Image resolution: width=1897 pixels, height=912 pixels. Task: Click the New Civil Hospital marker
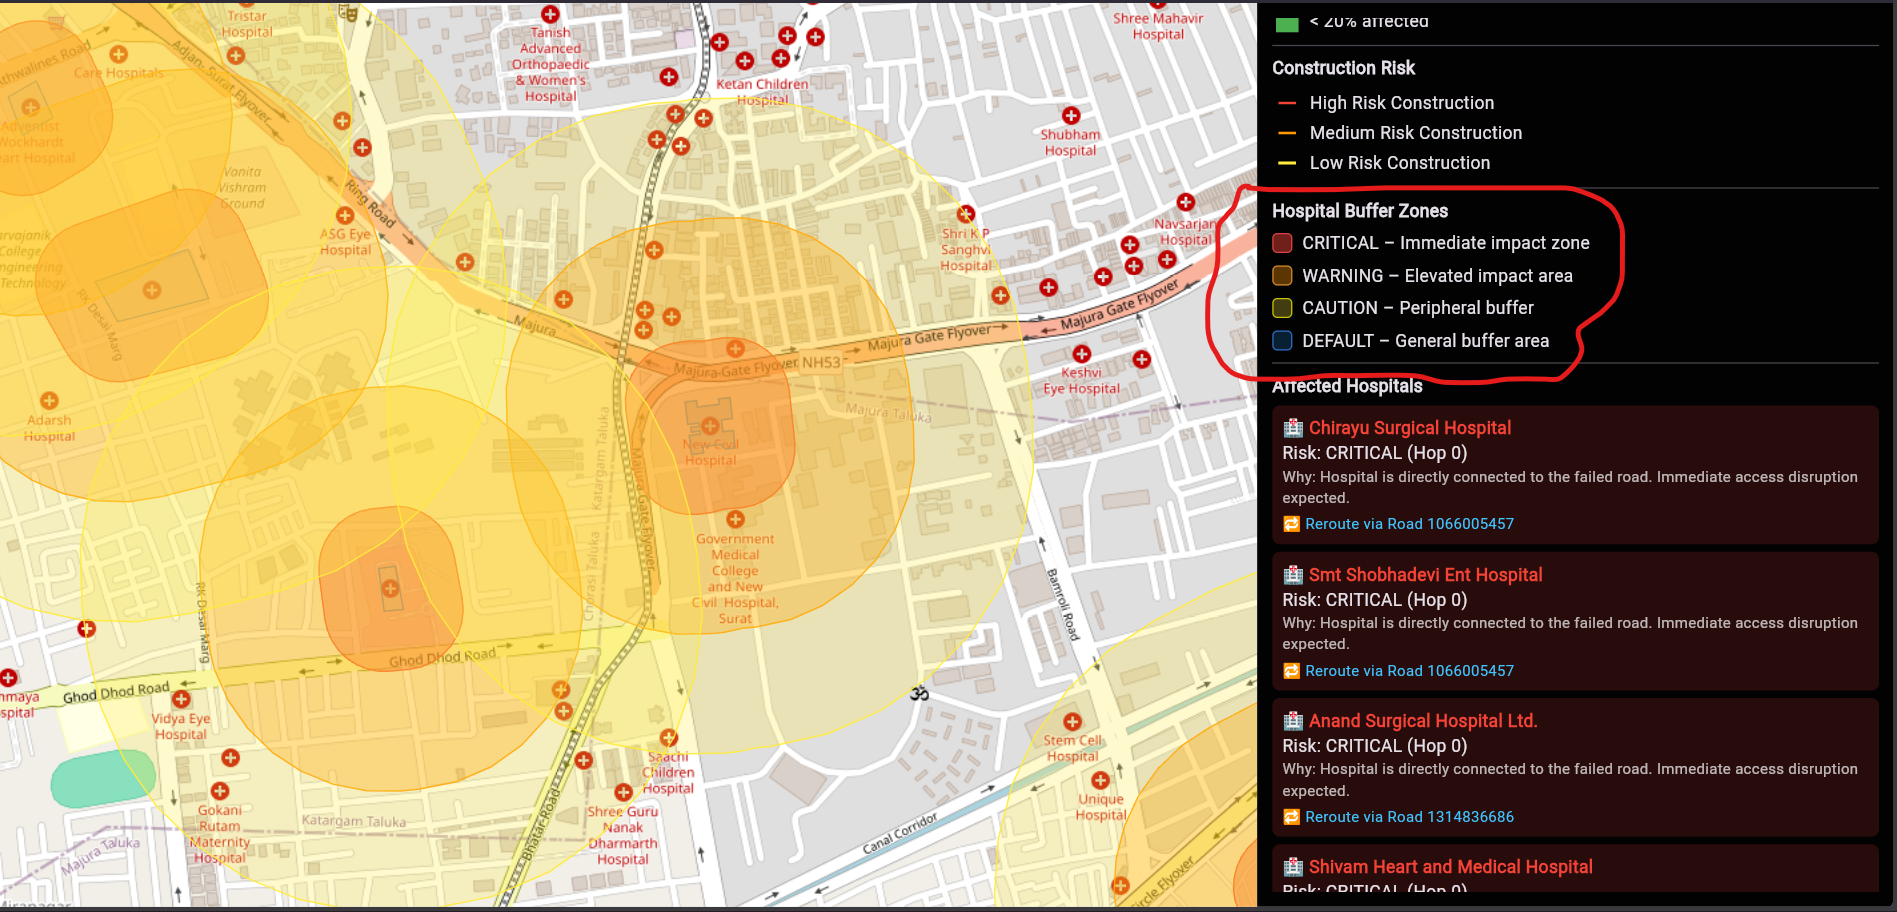710,426
